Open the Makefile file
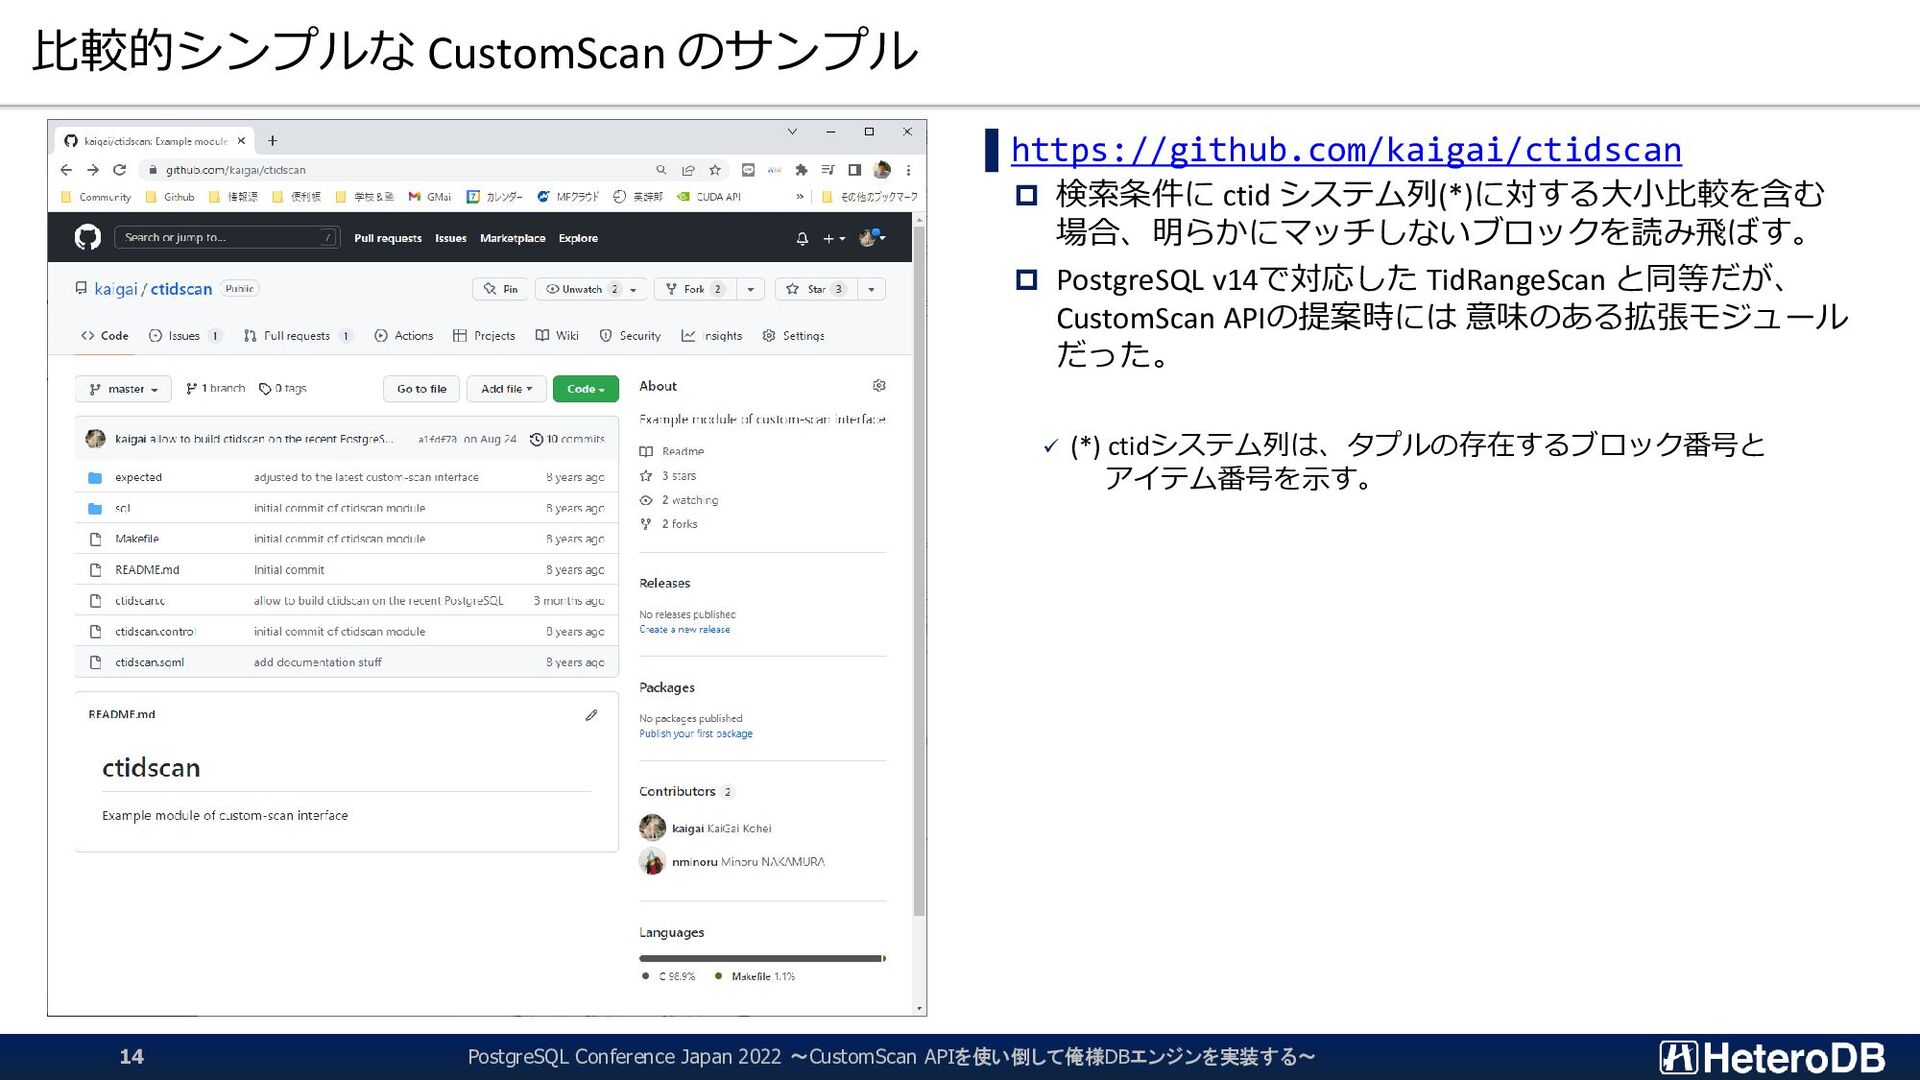The height and width of the screenshot is (1080, 1920). (x=137, y=539)
